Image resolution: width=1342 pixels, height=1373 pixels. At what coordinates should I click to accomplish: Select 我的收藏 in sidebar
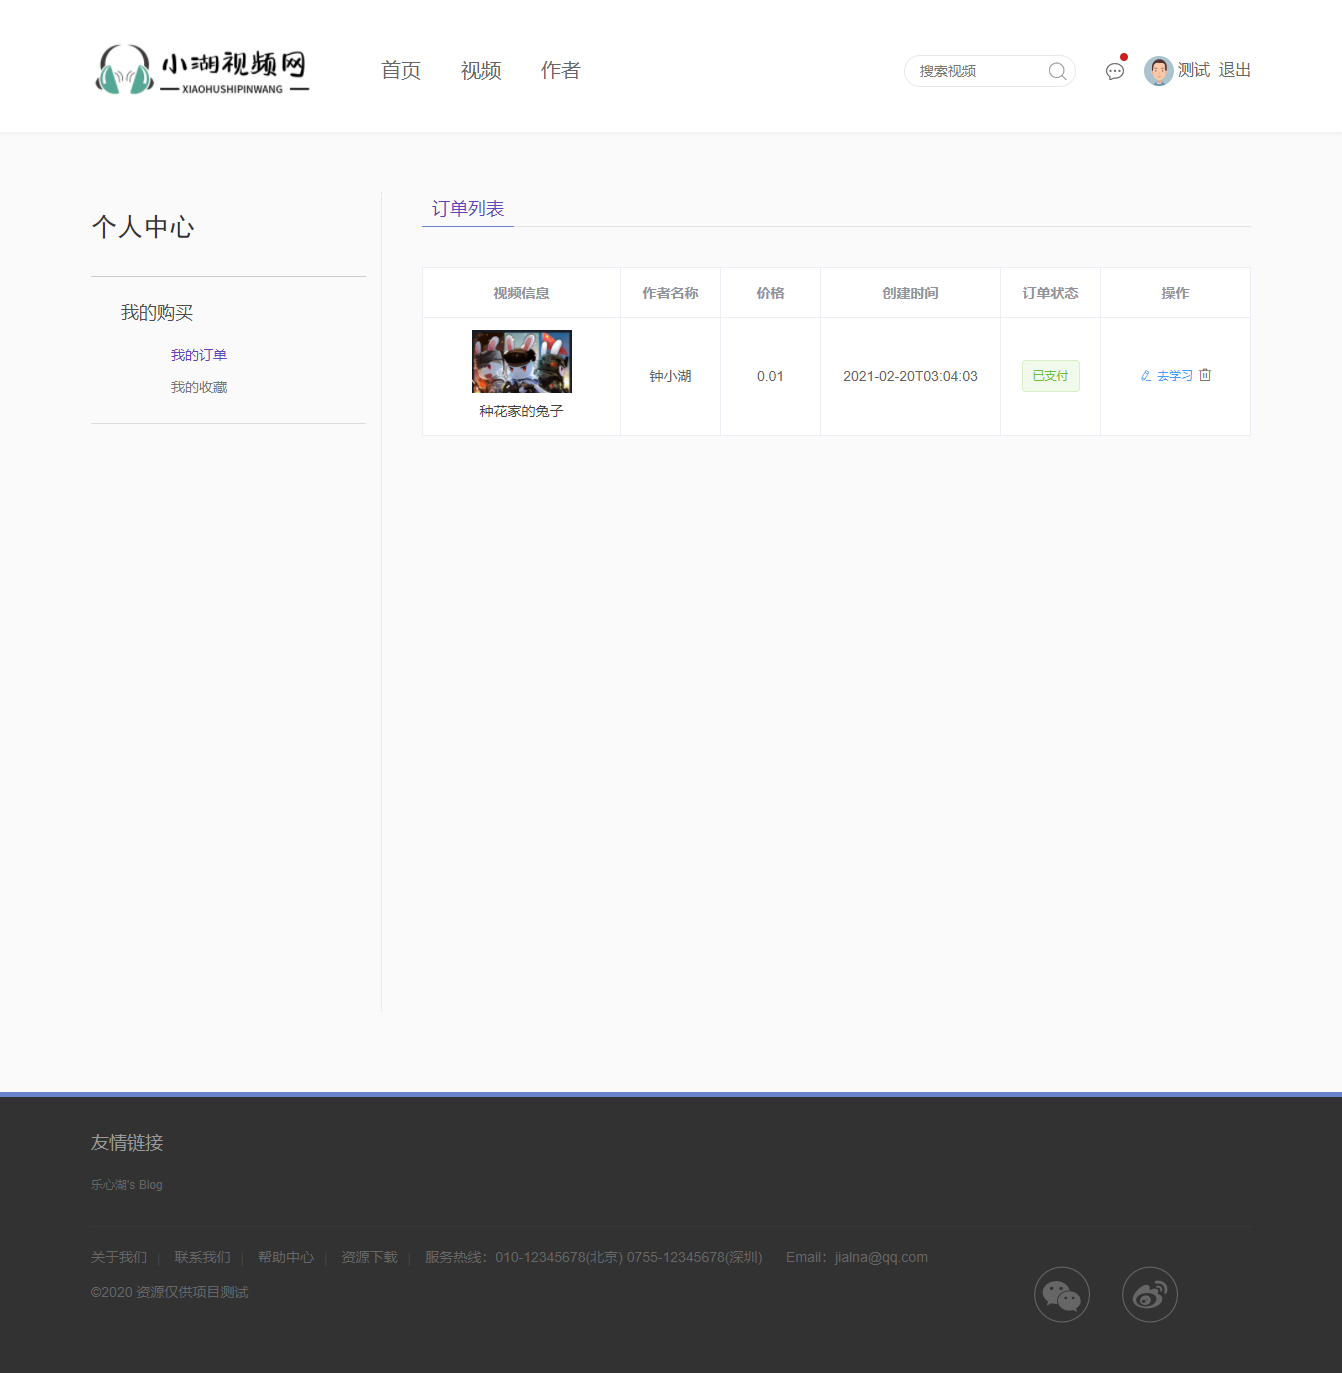[199, 387]
